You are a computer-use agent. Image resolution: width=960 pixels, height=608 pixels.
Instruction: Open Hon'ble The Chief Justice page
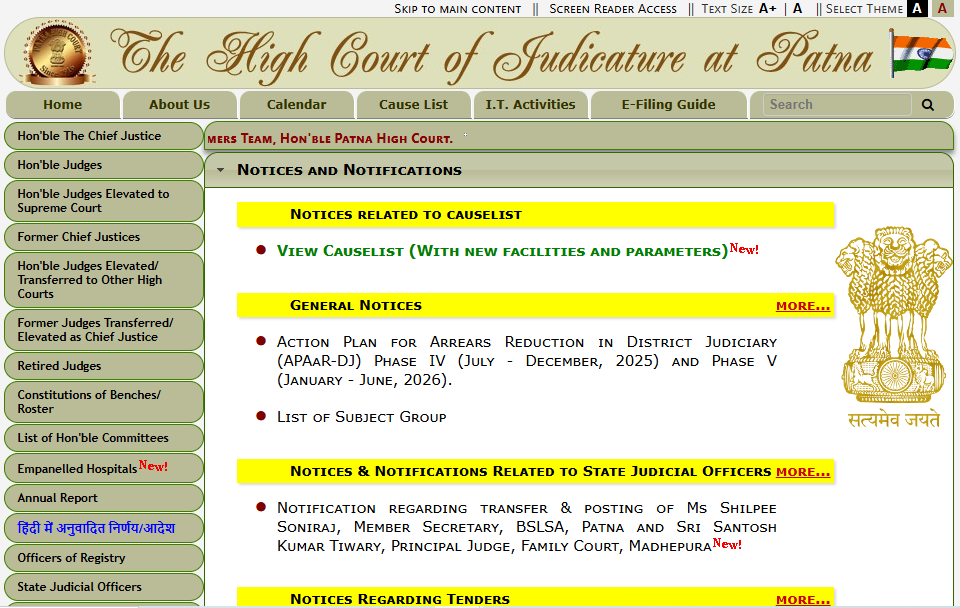(x=103, y=136)
